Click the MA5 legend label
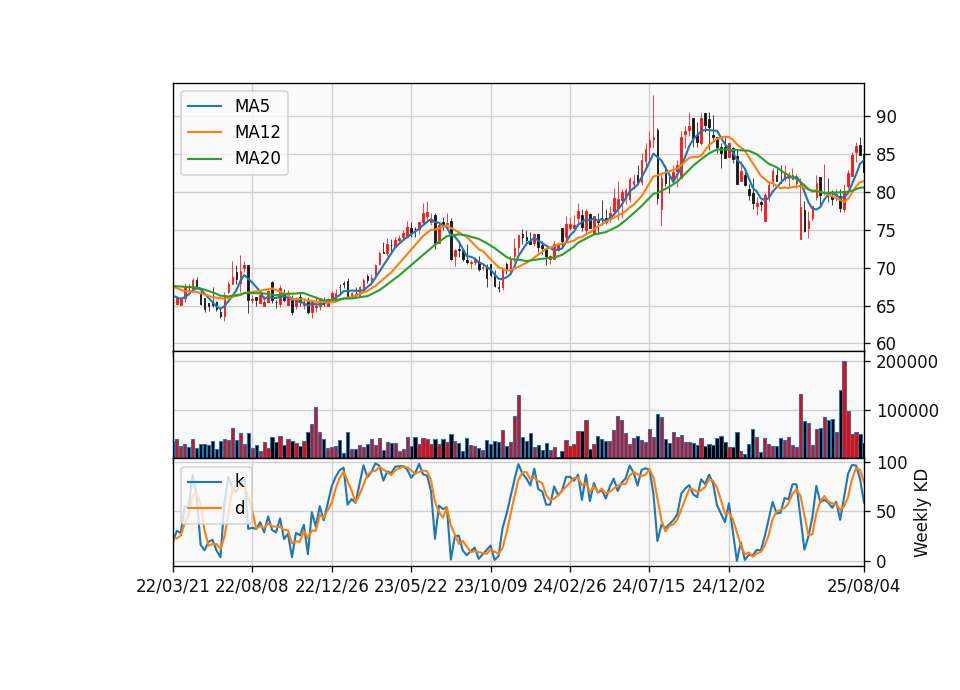The width and height of the screenshot is (960, 690). pyautogui.click(x=252, y=106)
